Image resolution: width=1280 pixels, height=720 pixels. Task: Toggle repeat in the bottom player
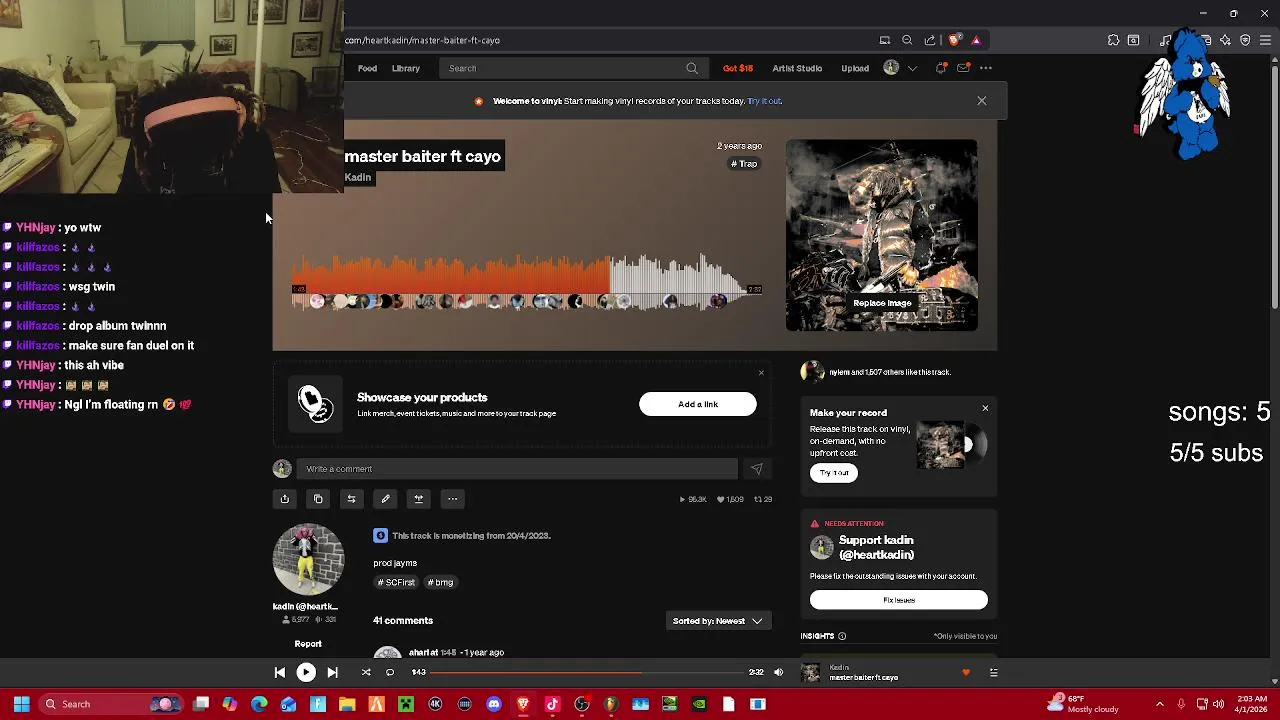click(x=390, y=673)
